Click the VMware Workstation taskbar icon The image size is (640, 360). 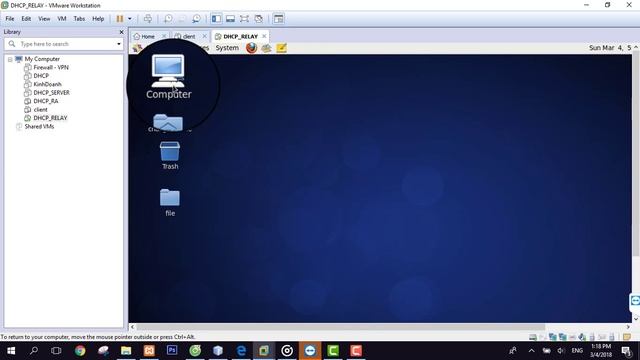coord(264,351)
